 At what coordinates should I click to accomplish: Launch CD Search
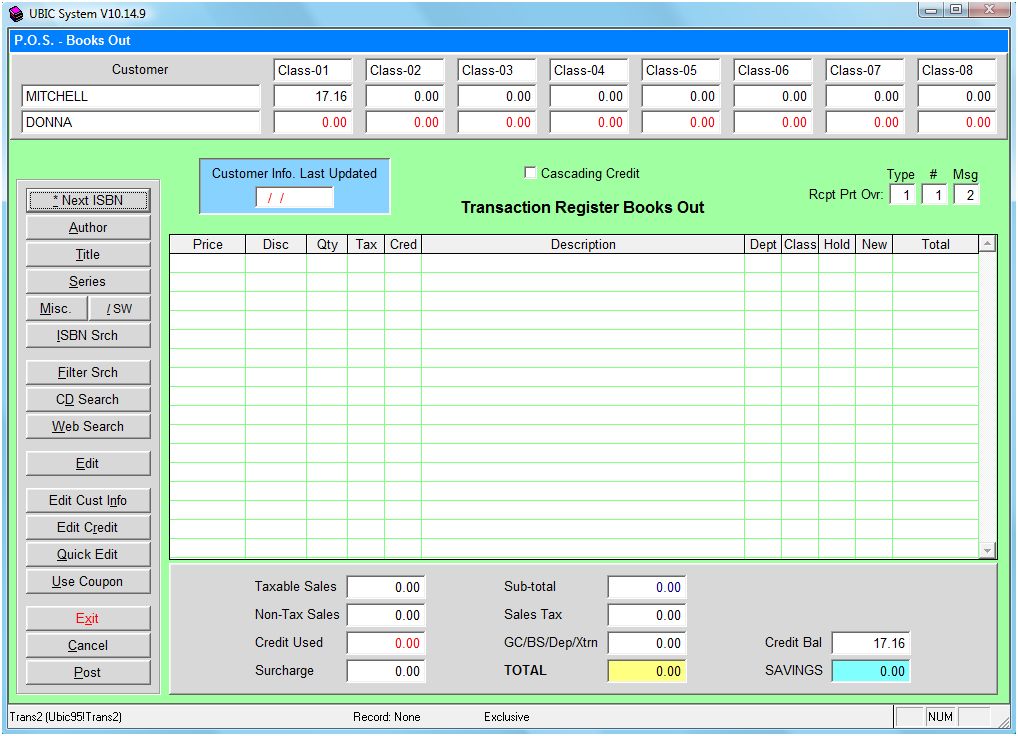click(x=88, y=399)
